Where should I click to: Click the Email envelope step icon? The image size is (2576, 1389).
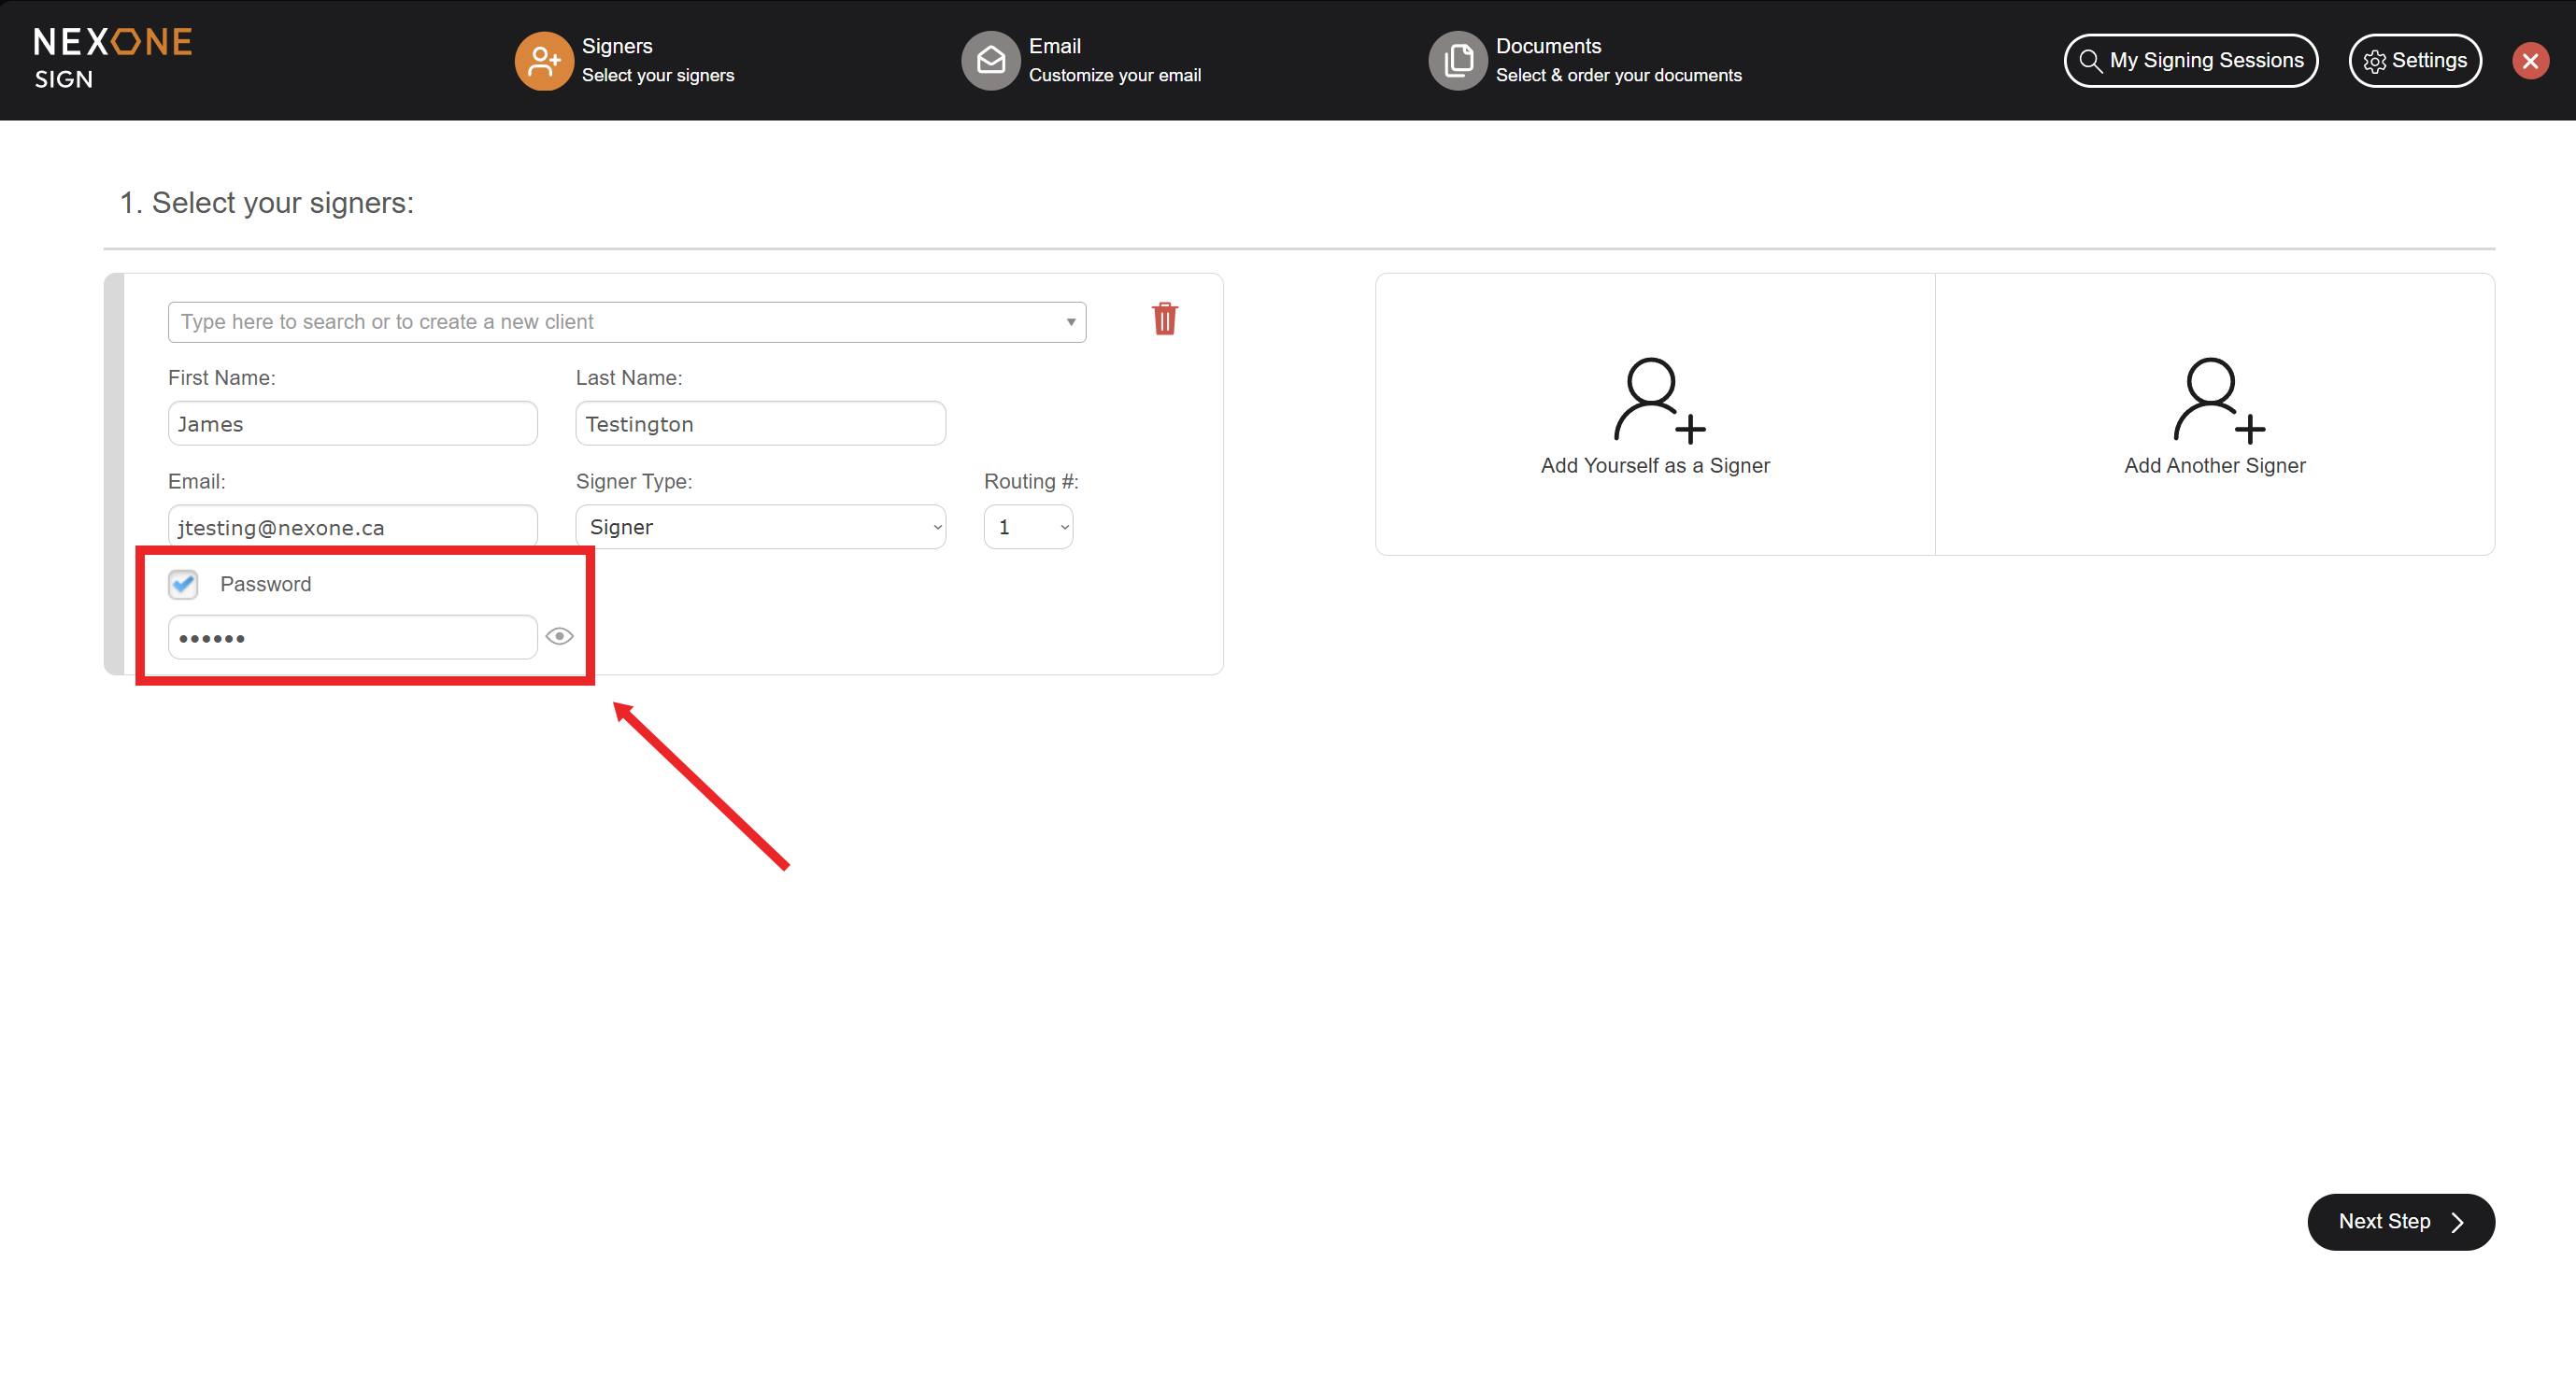[x=990, y=60]
